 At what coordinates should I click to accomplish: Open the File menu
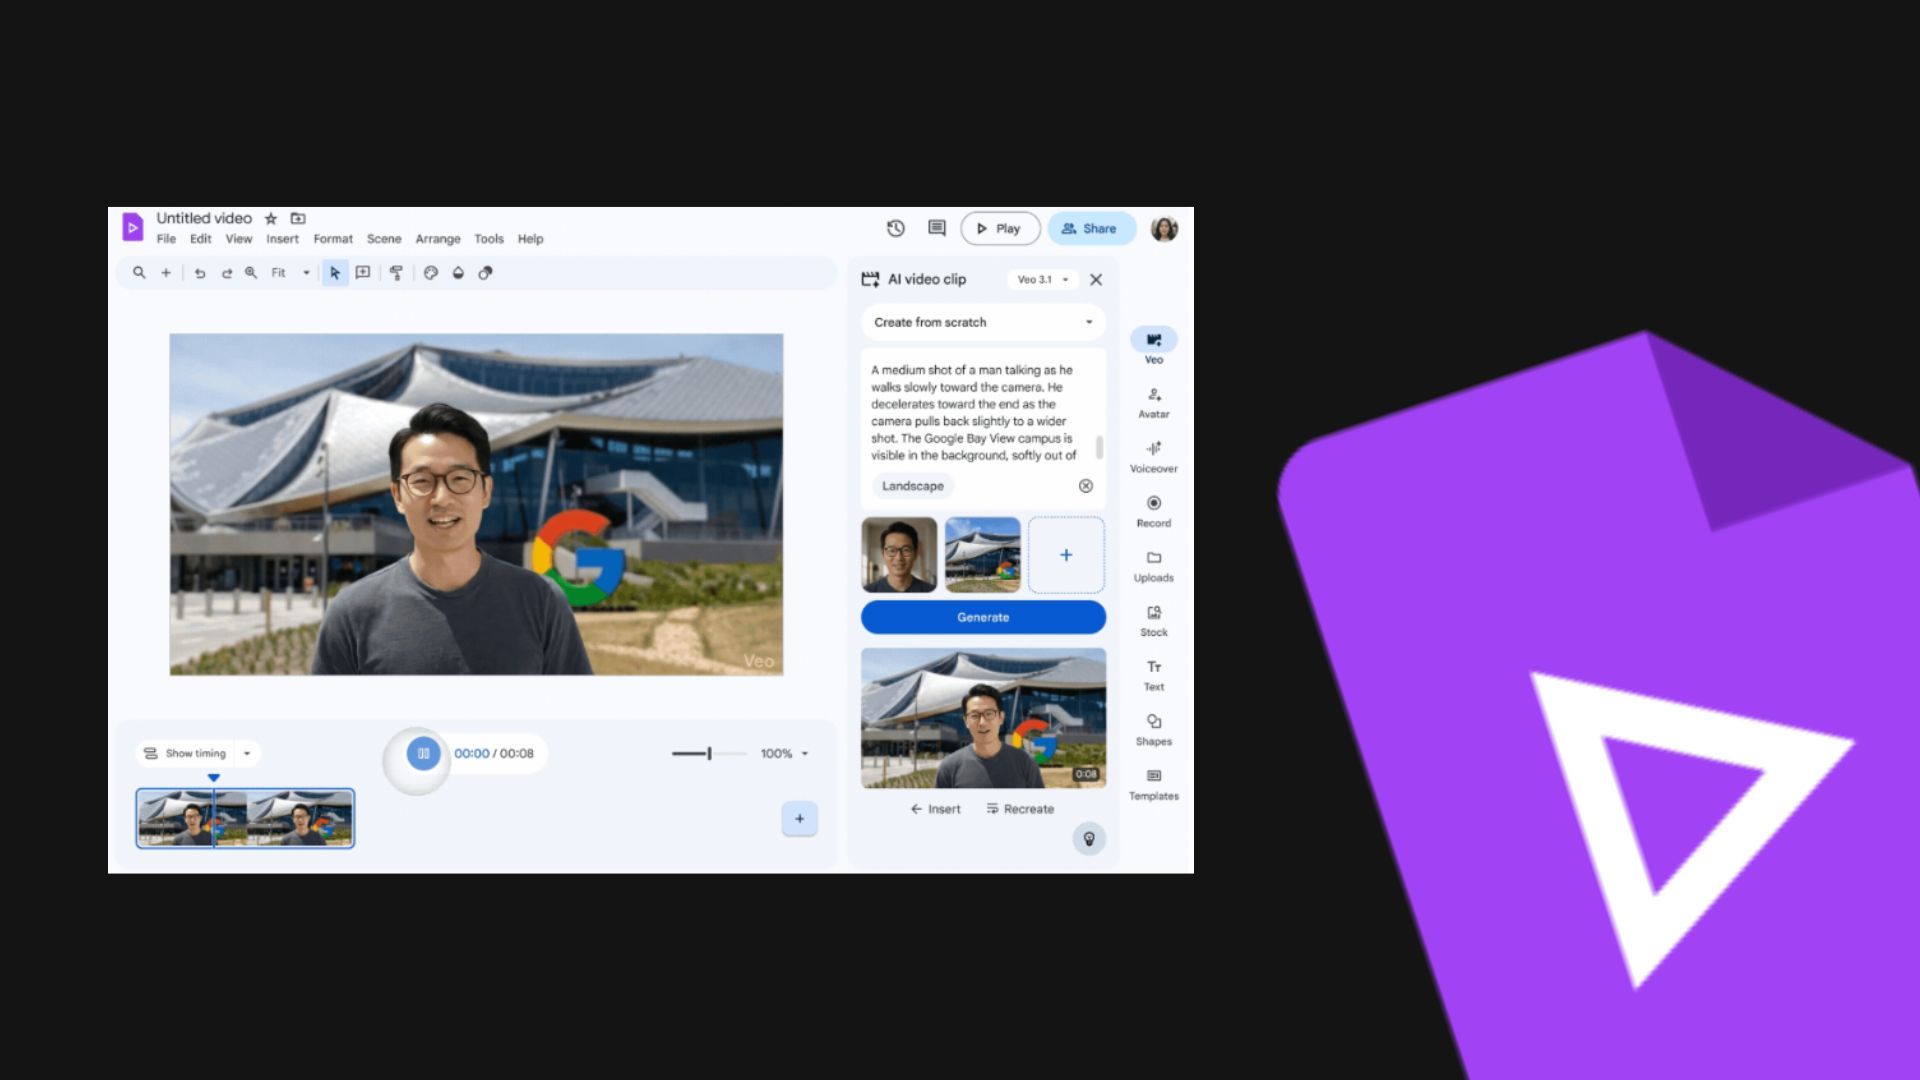[166, 239]
